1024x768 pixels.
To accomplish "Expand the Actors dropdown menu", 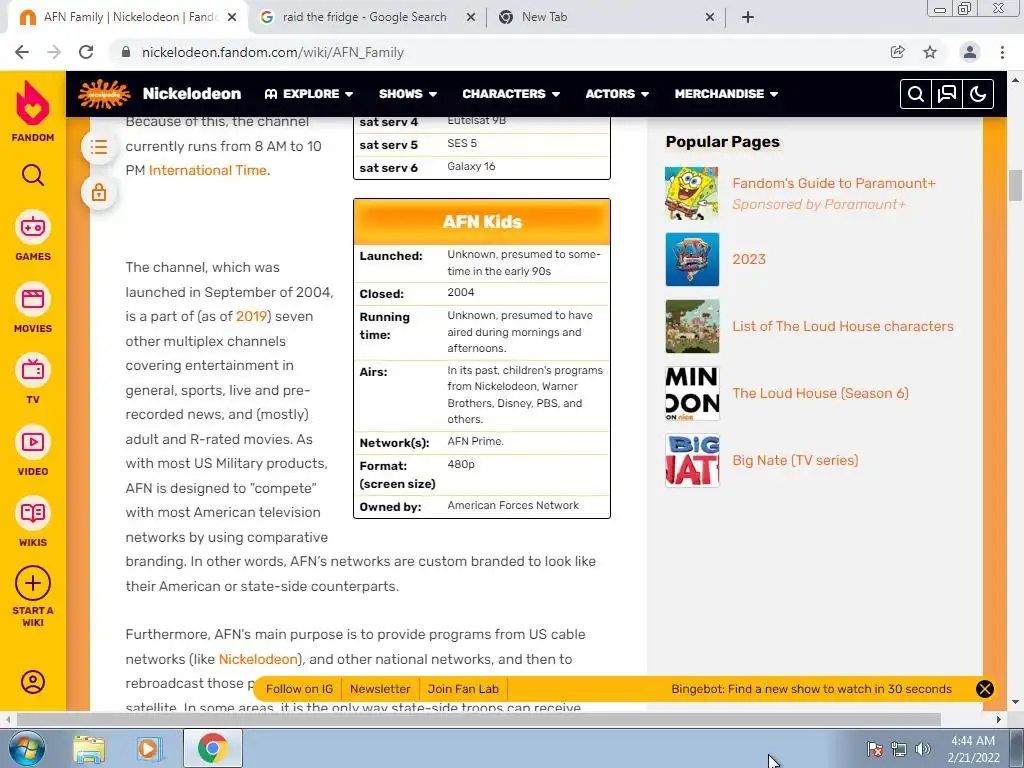I will 617,94.
